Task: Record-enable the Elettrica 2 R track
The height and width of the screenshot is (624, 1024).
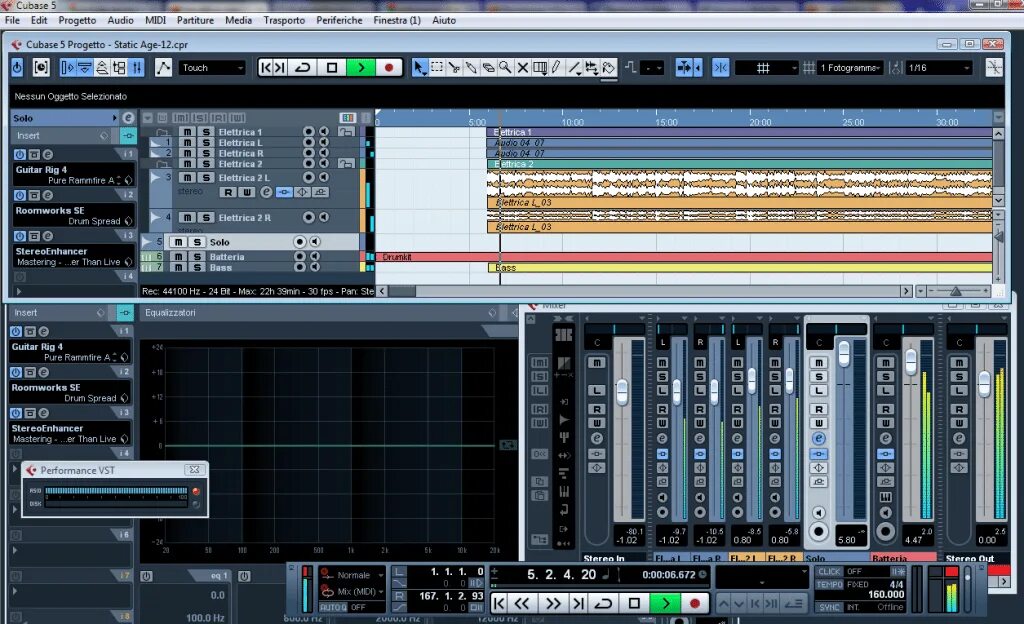Action: 308,217
